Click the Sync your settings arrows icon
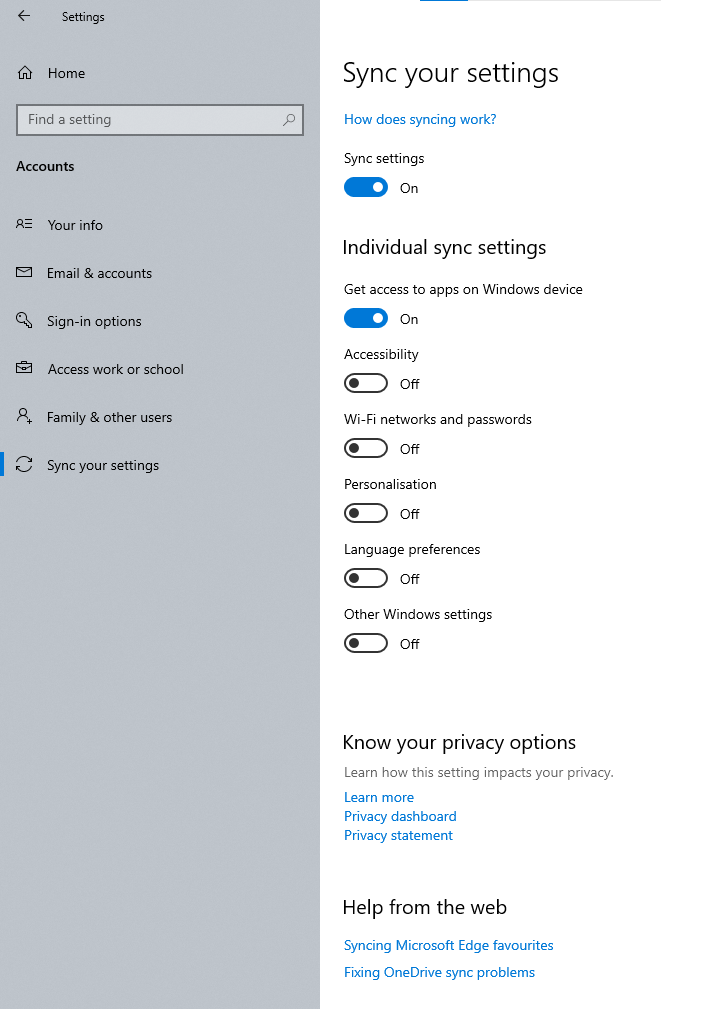The height and width of the screenshot is (1009, 721). point(24,464)
